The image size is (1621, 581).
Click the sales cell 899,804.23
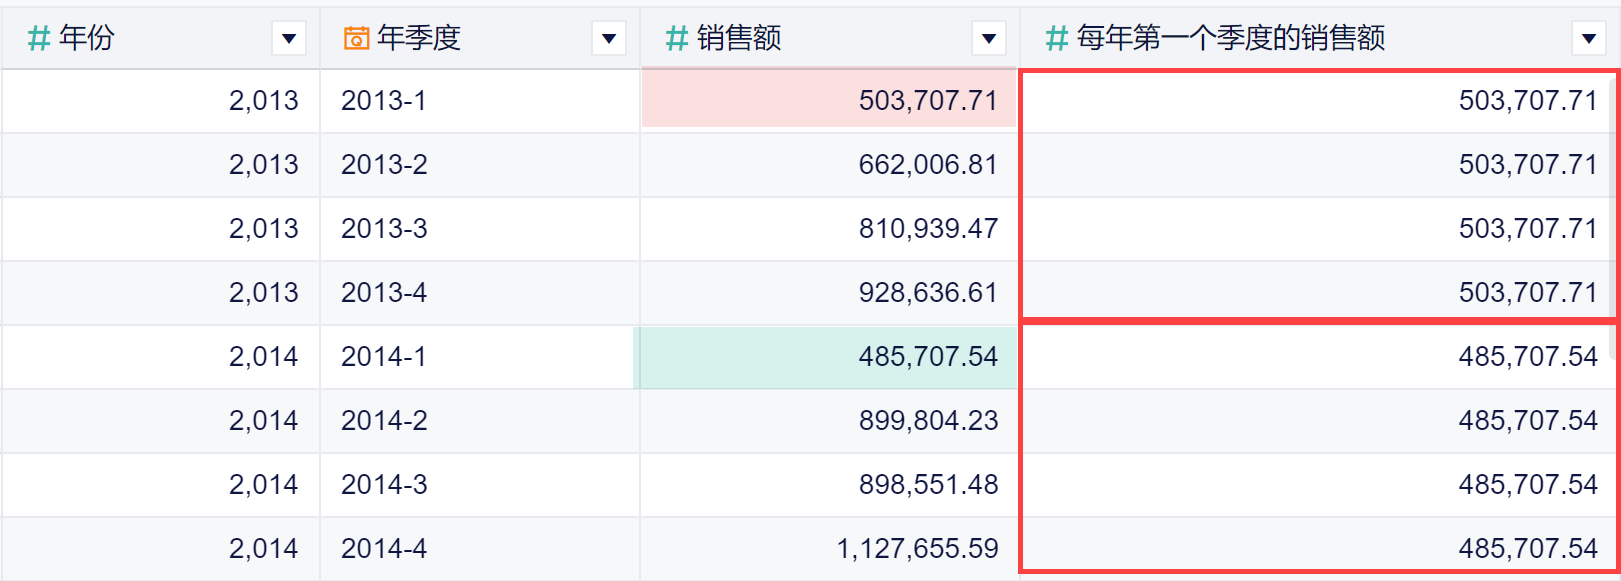[x=829, y=421]
